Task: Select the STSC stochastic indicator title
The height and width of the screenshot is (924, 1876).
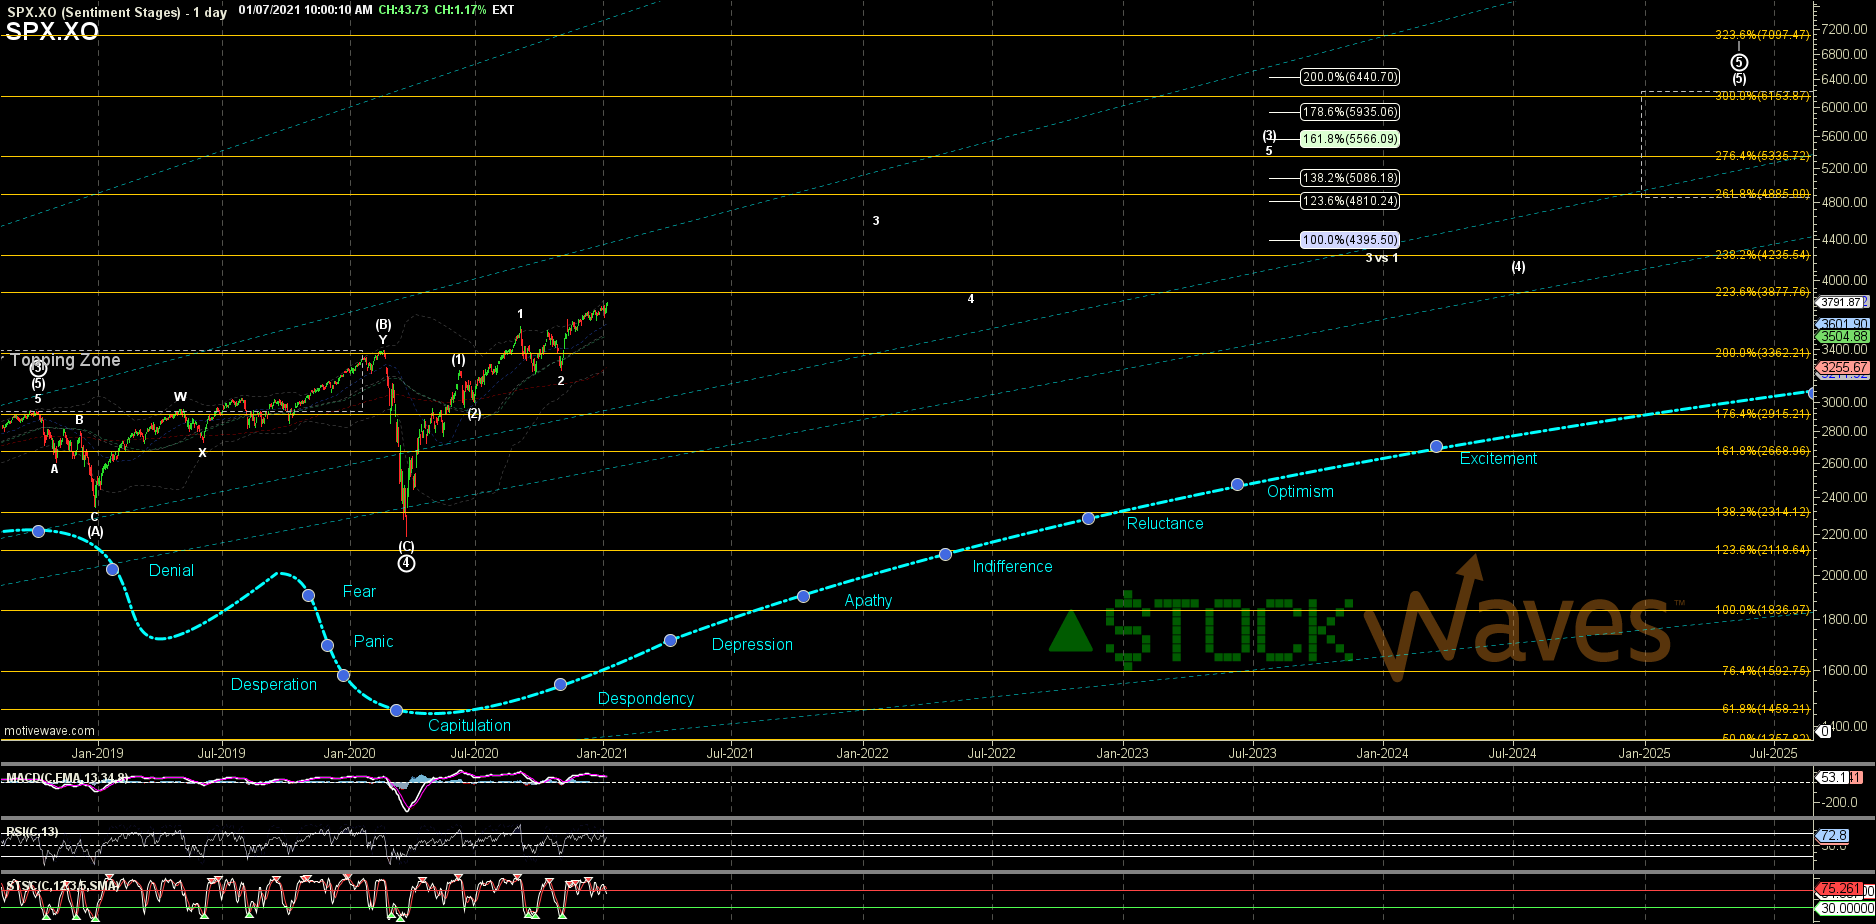Action: pyautogui.click(x=62, y=886)
